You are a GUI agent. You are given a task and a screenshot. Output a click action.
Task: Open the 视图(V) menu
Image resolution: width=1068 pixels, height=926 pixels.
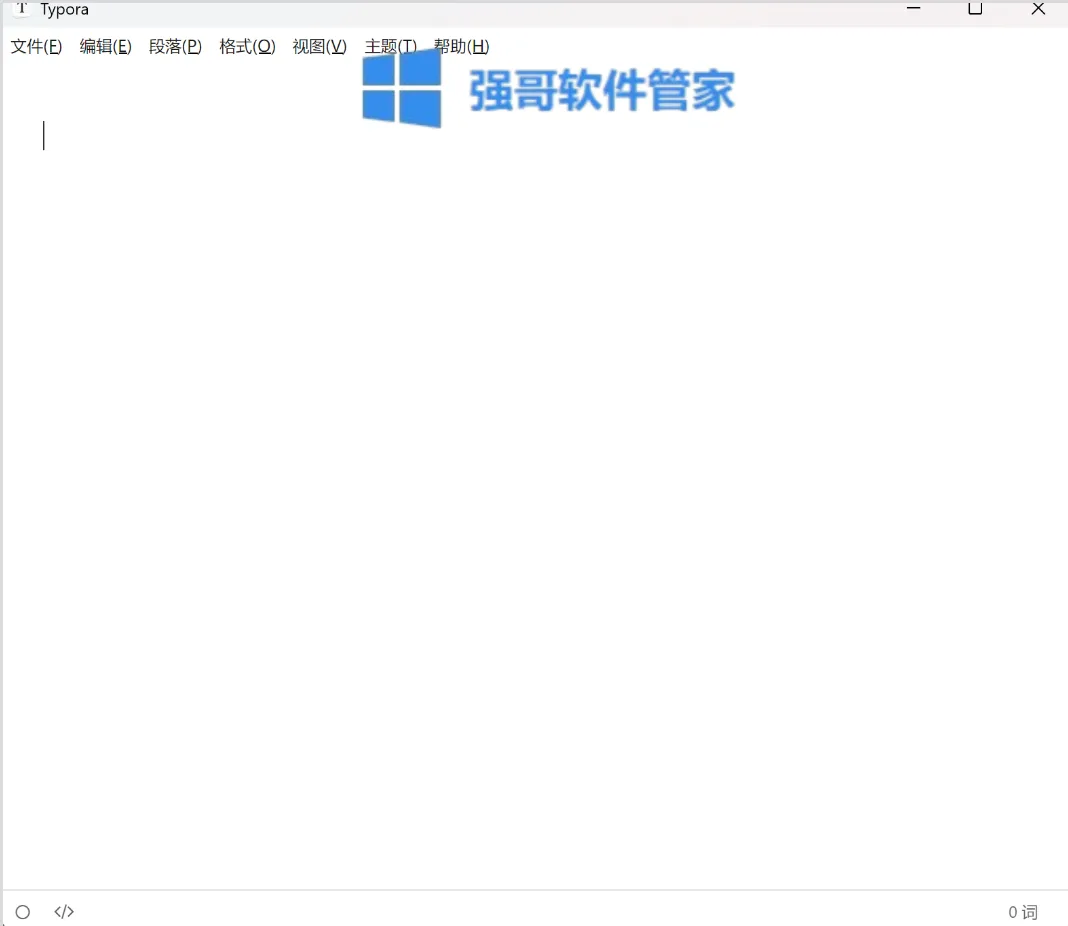click(x=319, y=46)
